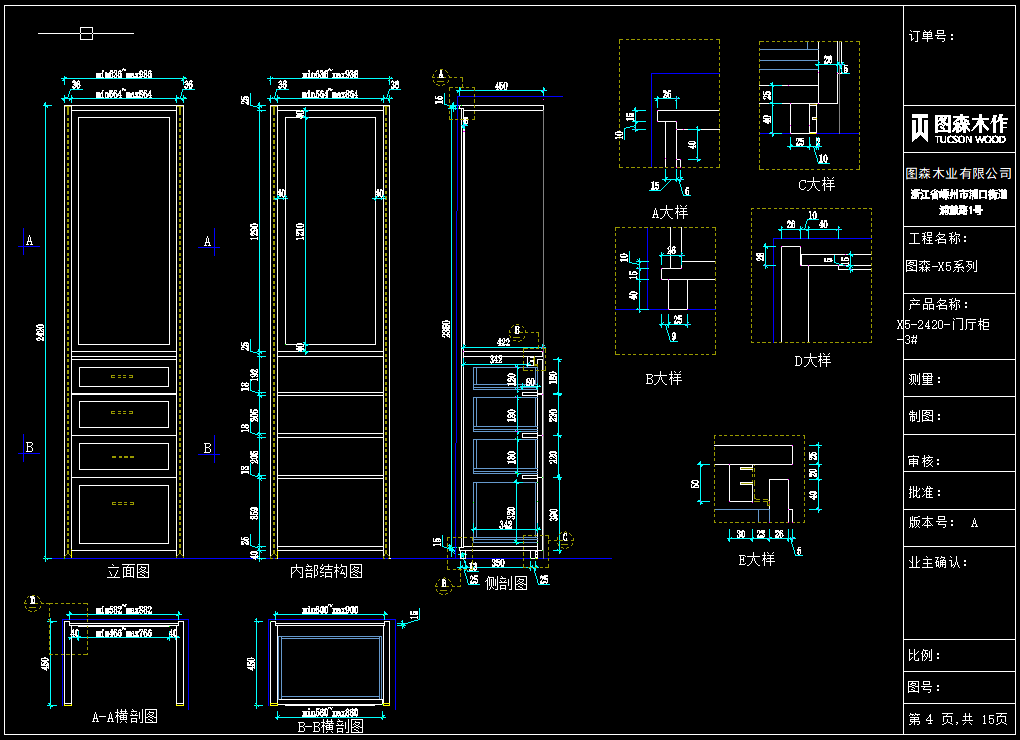The image size is (1020, 740).
Task: Select the E大样 detail drawing
Action: (758, 479)
